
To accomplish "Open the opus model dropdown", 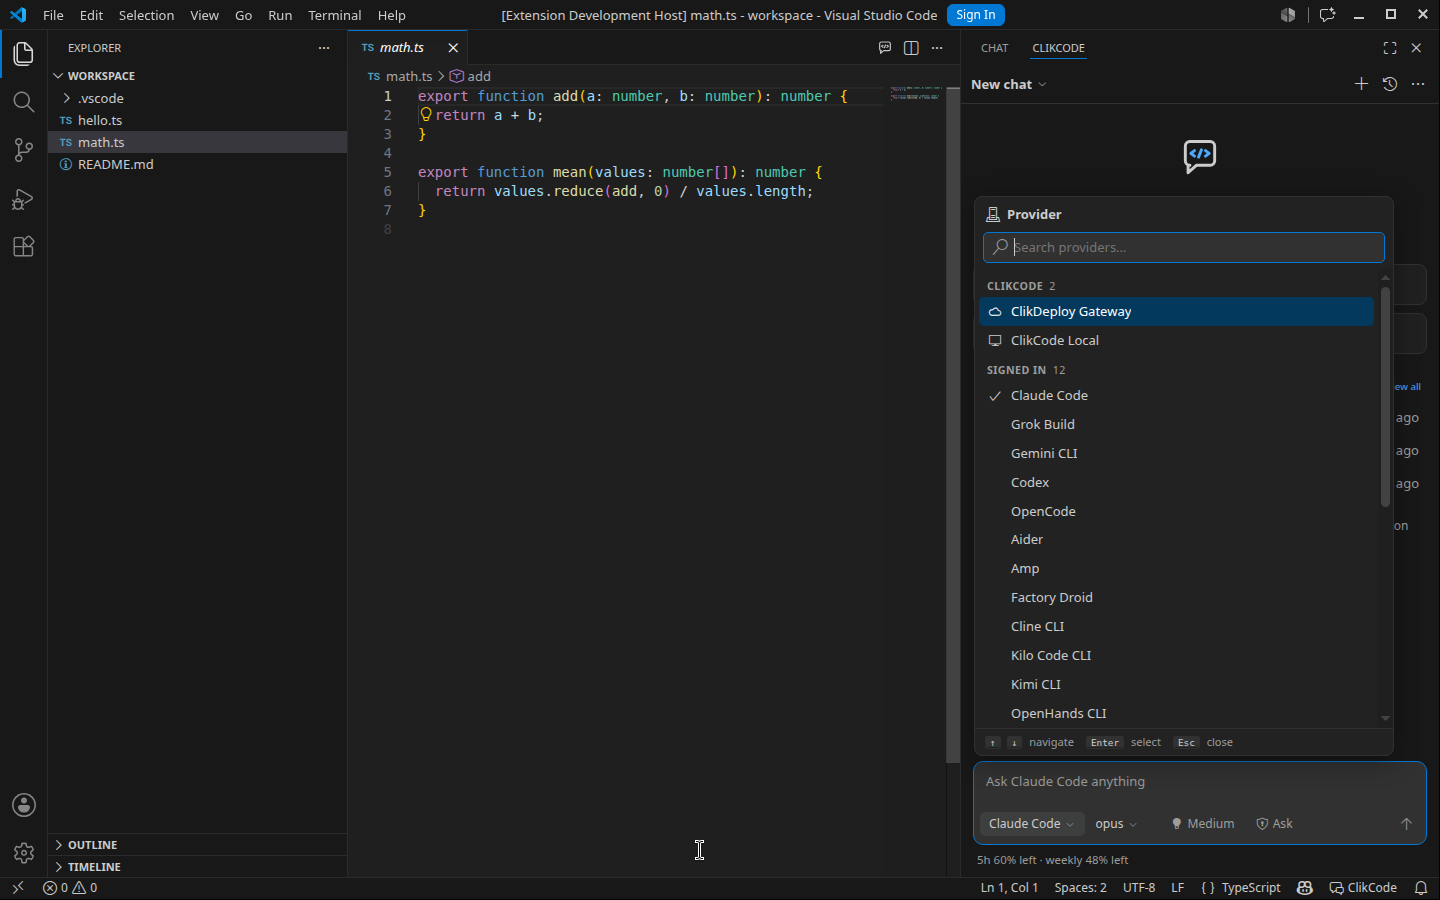I will (x=1116, y=824).
